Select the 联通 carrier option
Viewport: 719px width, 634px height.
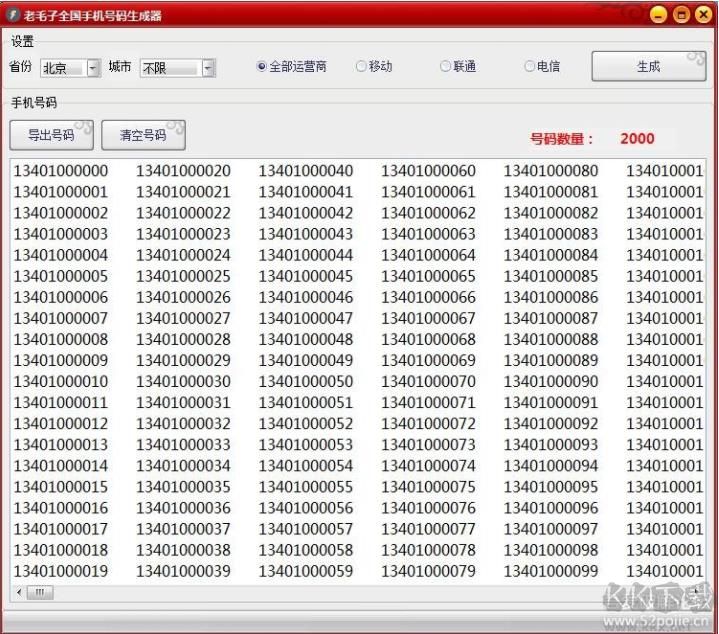click(x=445, y=67)
